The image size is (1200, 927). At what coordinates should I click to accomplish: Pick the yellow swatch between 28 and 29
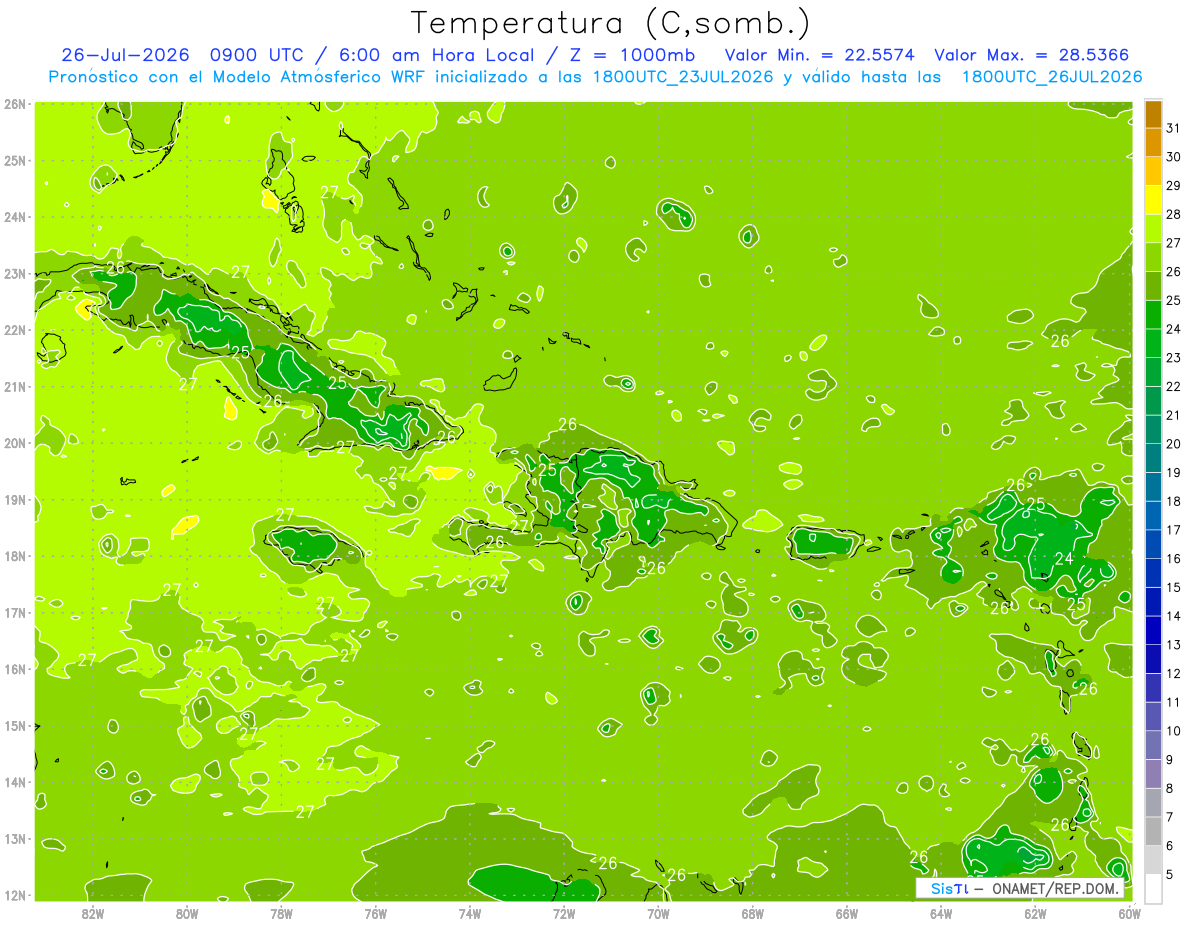1153,200
